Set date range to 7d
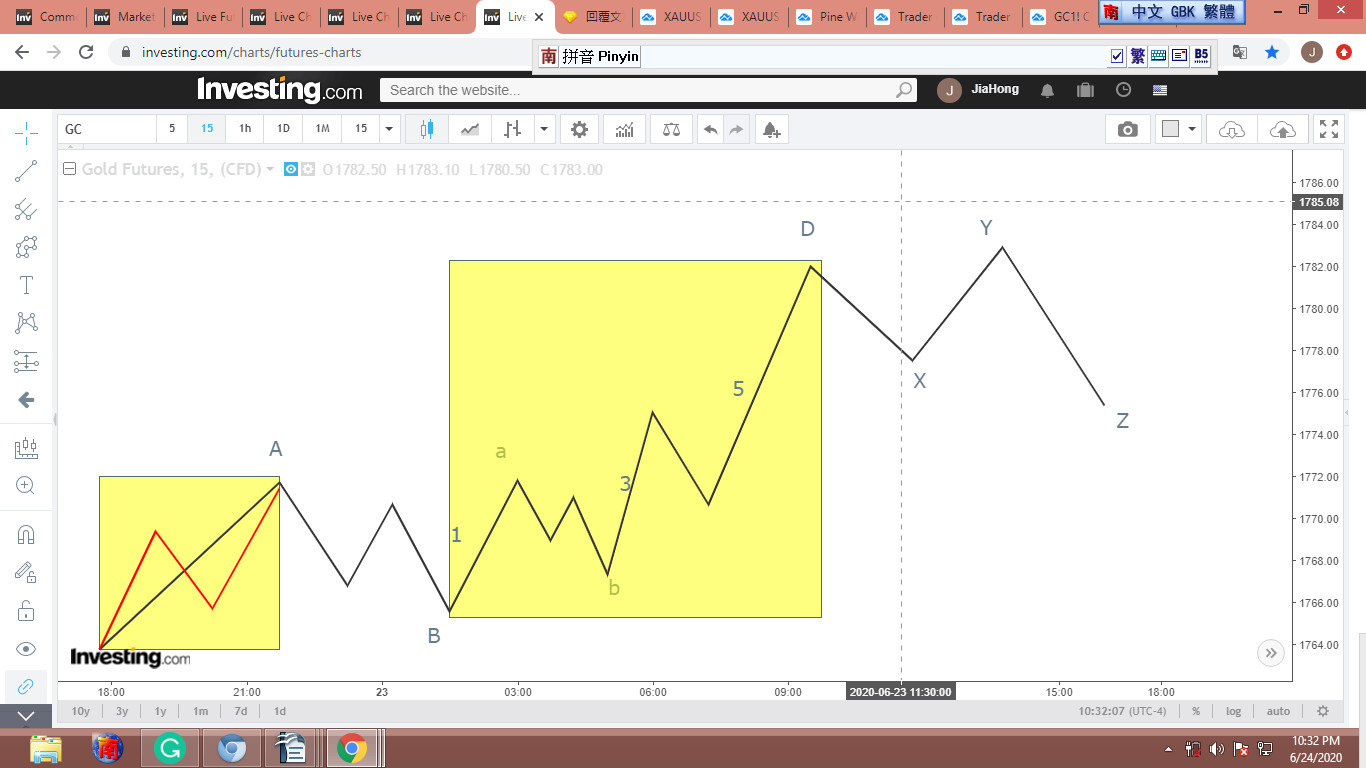Screen dimensions: 1366x768 point(240,711)
